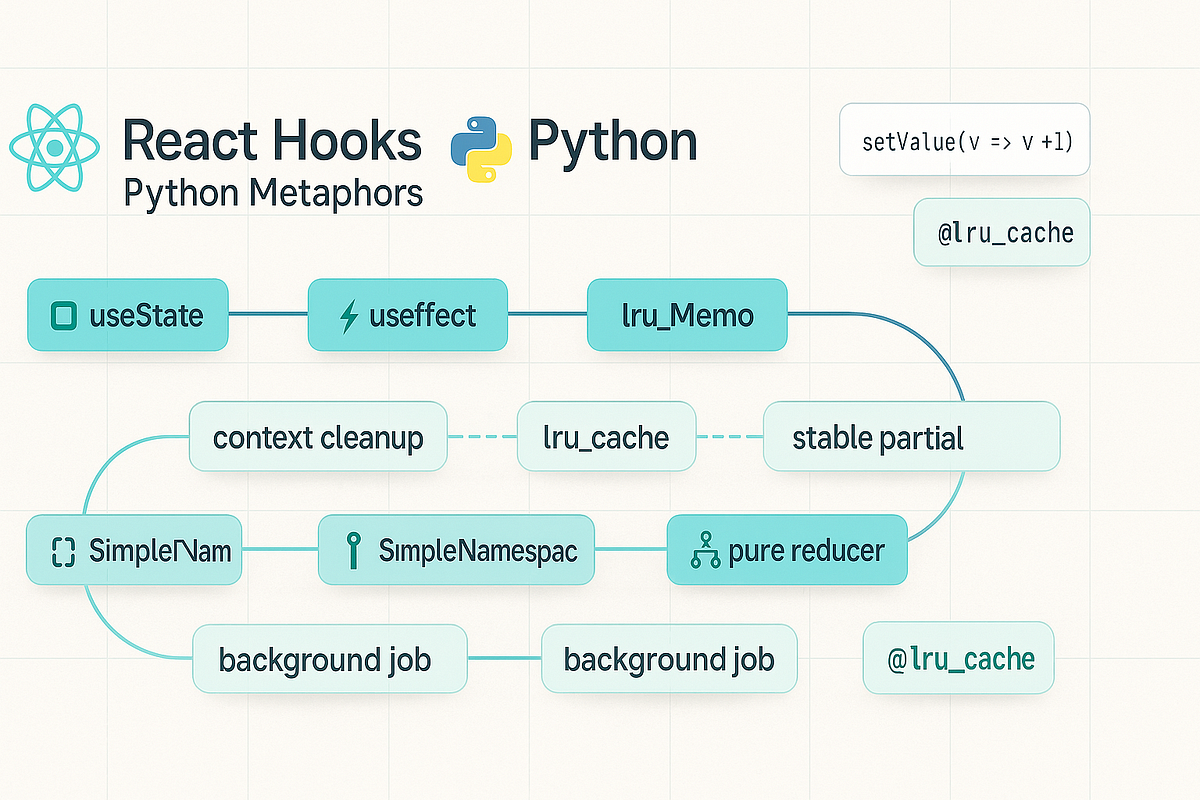
Task: Click the @lru_cache tag below the setValue box
Action: 1002,233
